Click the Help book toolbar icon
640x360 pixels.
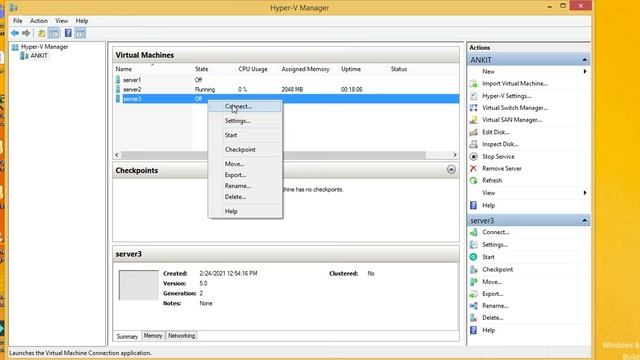pyautogui.click(x=68, y=33)
